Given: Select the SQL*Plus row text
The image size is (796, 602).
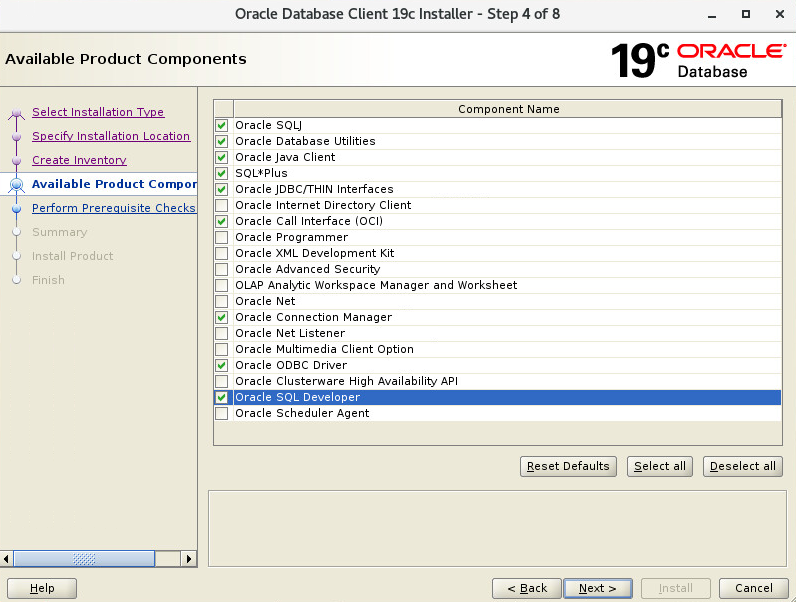Looking at the screenshot, I should [261, 173].
